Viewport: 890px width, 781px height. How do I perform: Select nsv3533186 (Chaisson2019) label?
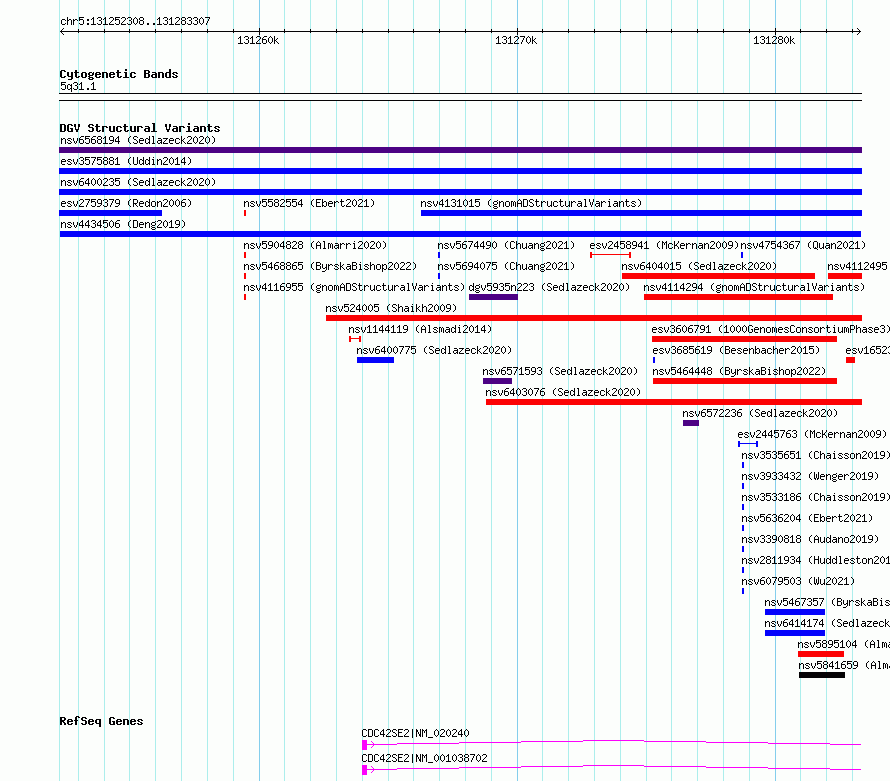click(816, 497)
